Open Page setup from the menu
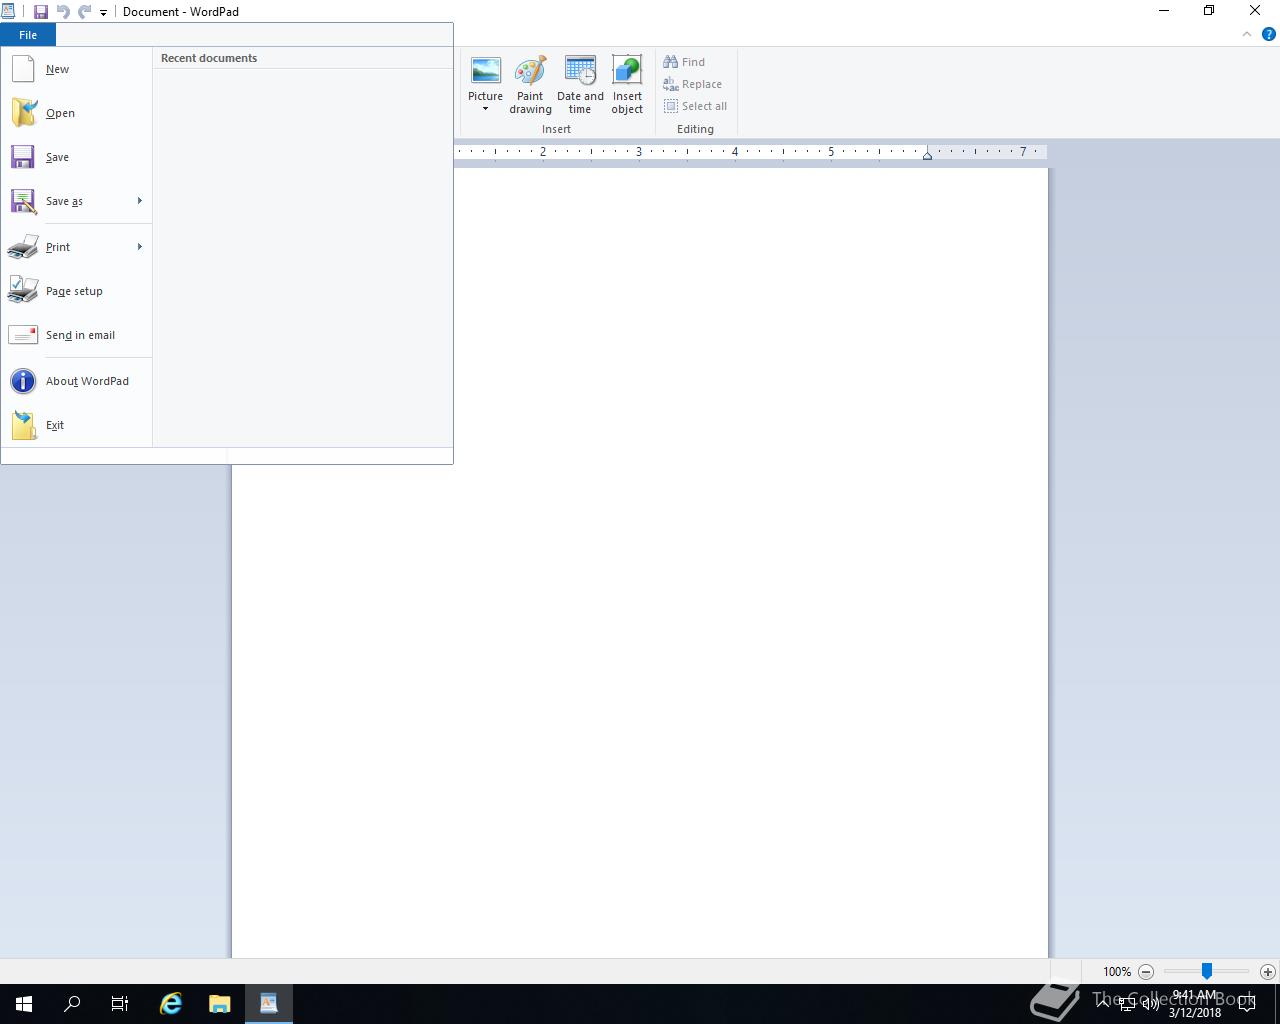Image resolution: width=1280 pixels, height=1024 pixels. click(77, 291)
